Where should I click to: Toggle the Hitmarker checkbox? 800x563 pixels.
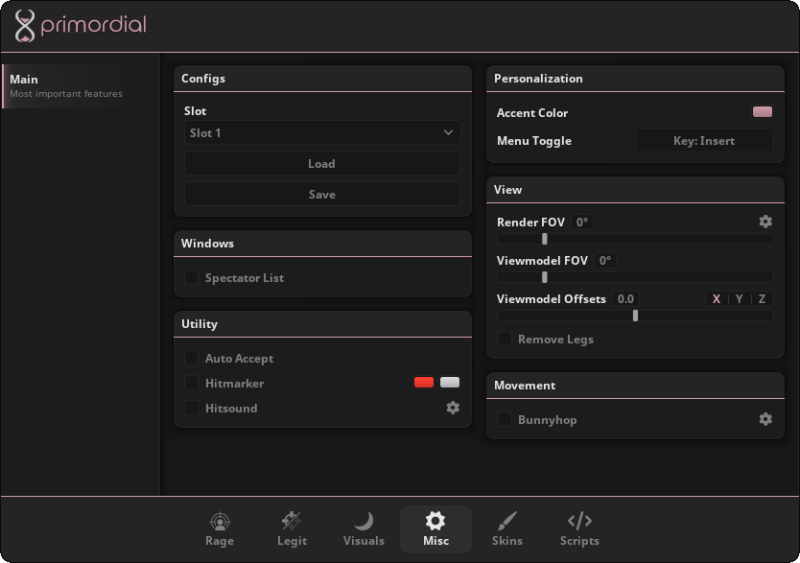click(191, 383)
